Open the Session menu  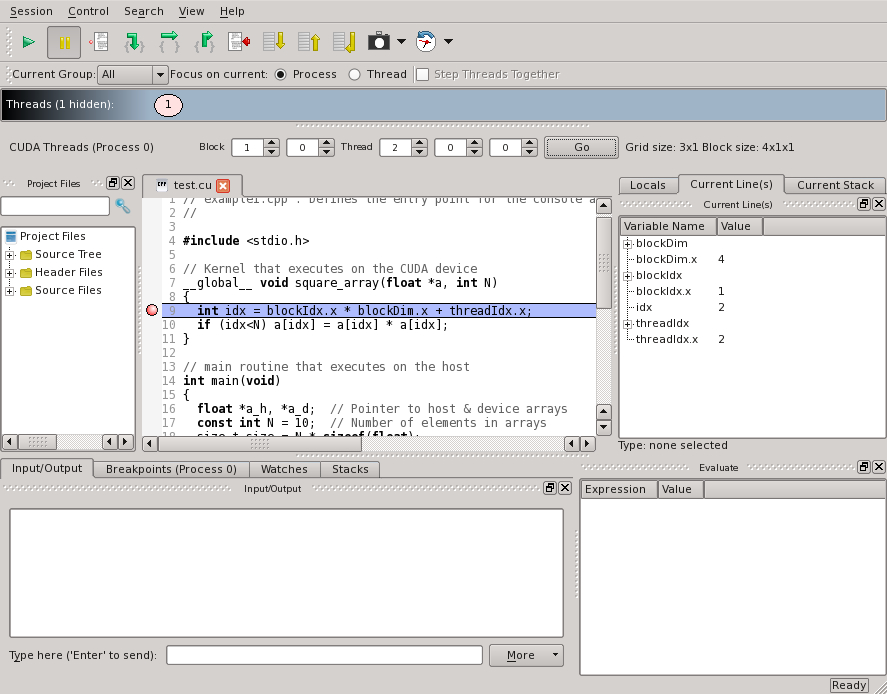click(x=31, y=11)
